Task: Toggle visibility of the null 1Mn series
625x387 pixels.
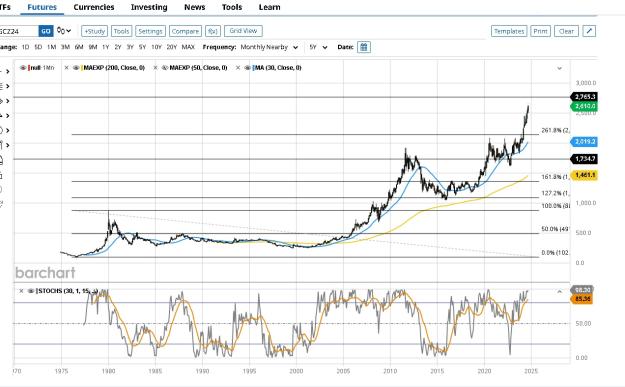Action: tap(23, 68)
